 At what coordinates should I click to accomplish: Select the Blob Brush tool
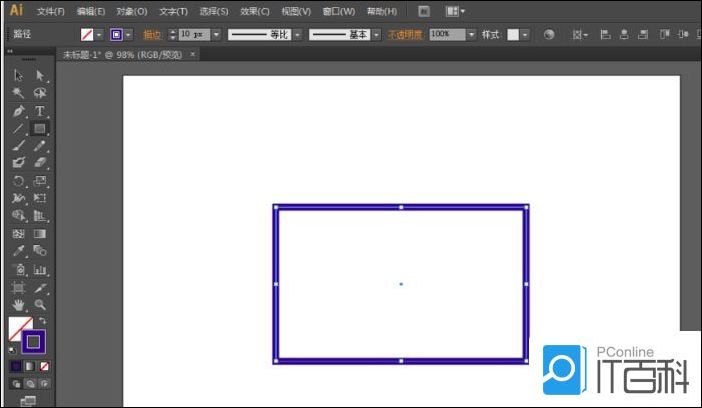pyautogui.click(x=18, y=163)
